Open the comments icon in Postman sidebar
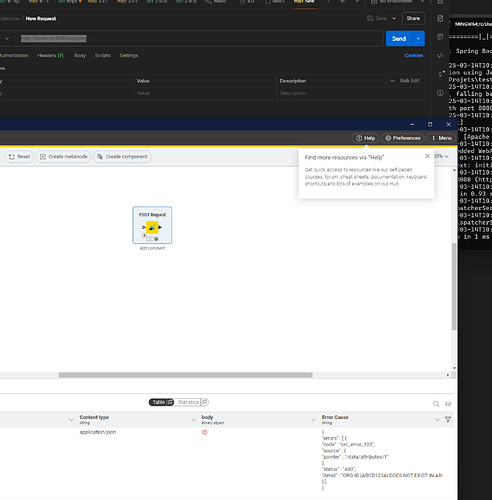 440,37
